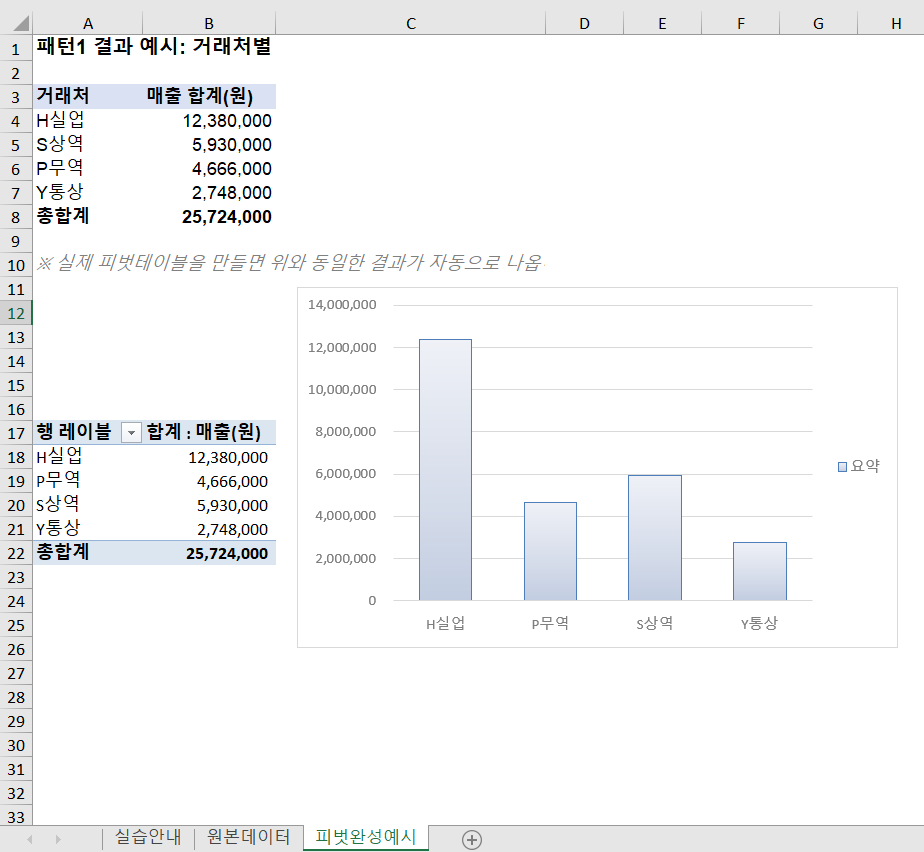Select row 17 header

click(16, 434)
